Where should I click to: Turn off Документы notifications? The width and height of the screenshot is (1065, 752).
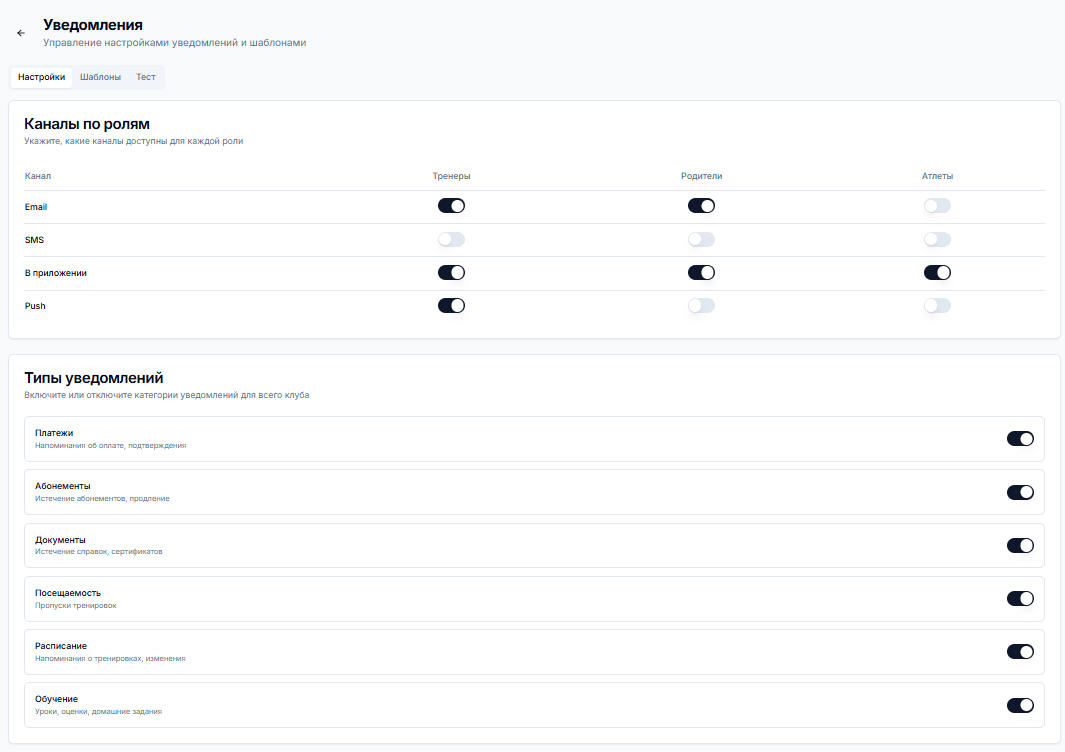click(x=1020, y=546)
